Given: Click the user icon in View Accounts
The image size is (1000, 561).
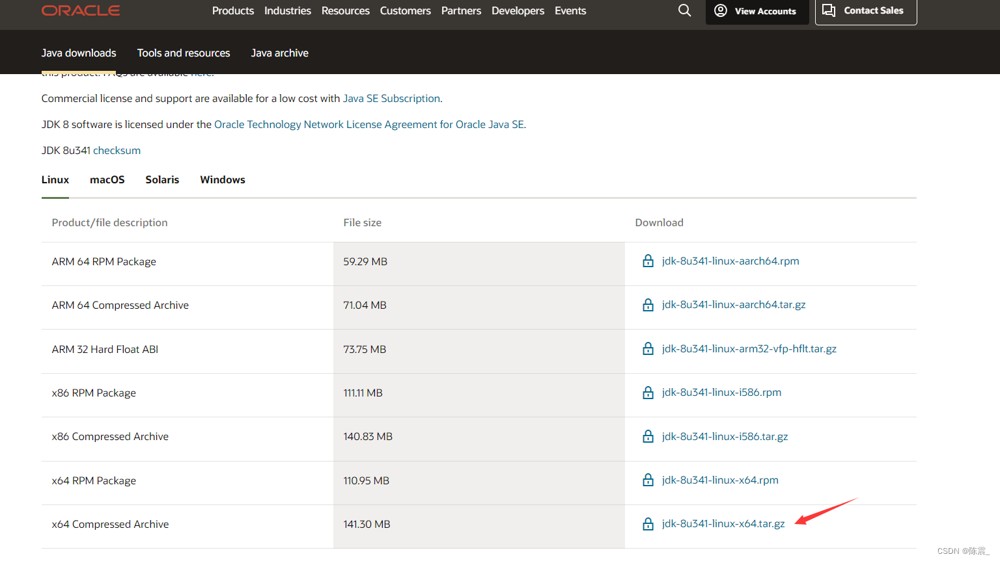Looking at the screenshot, I should click(x=720, y=10).
